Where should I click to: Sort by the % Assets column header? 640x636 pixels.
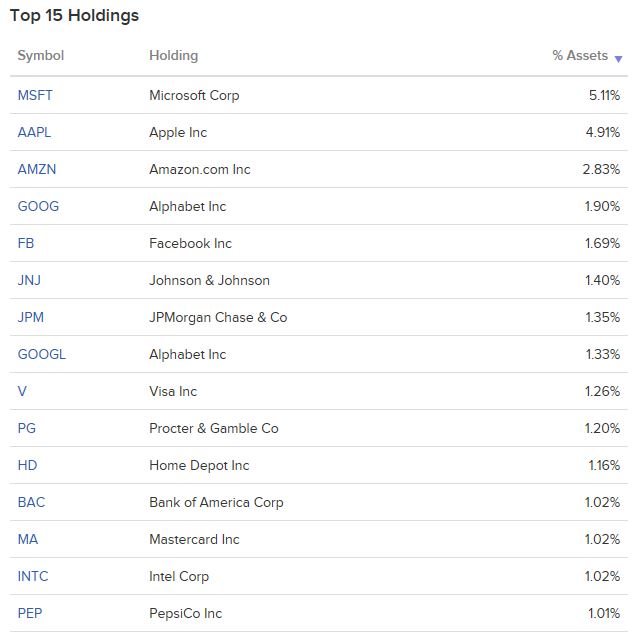coord(580,55)
